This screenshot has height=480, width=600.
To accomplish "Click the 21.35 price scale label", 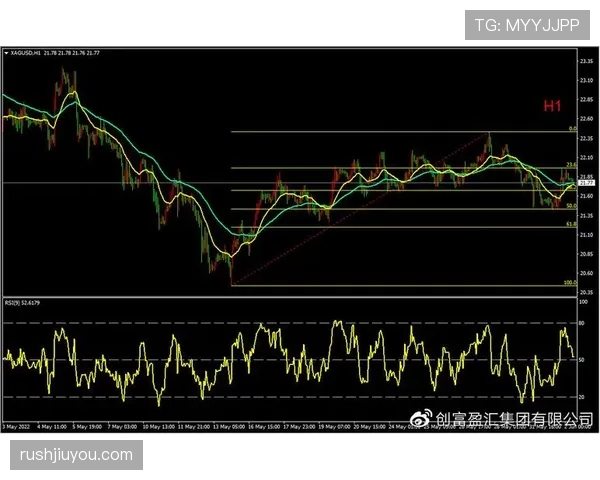I will [x=586, y=216].
